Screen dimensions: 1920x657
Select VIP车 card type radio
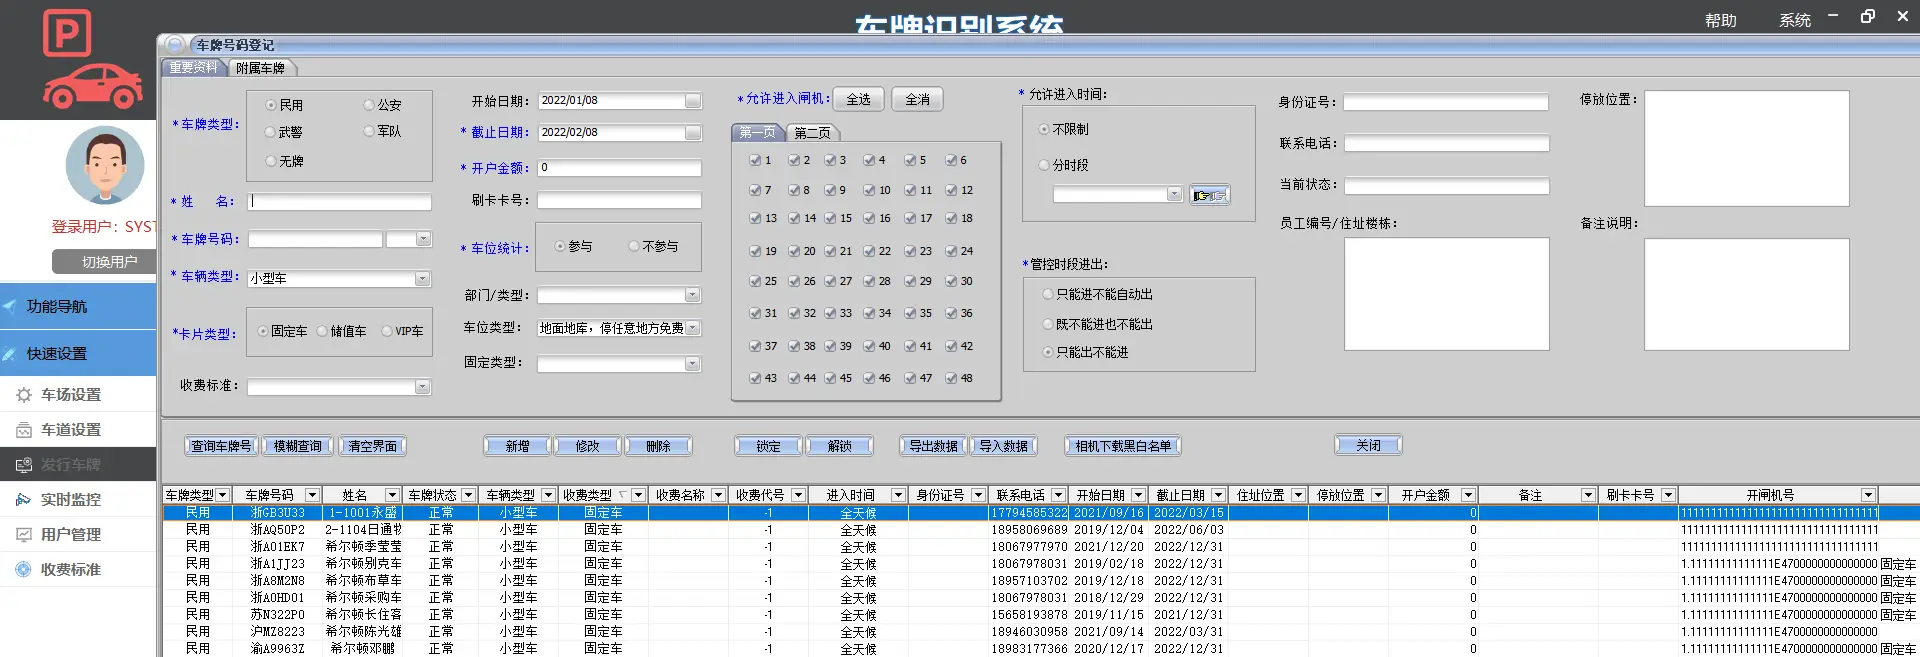coord(387,331)
